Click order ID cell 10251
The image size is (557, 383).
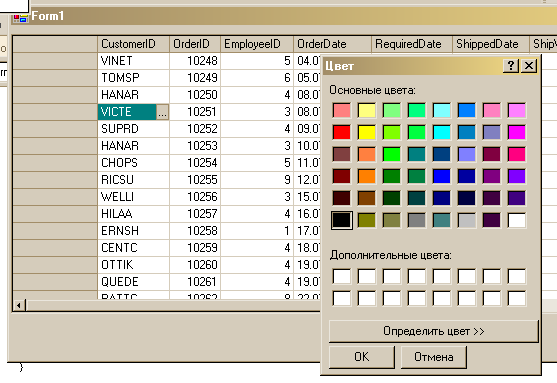[x=195, y=112]
